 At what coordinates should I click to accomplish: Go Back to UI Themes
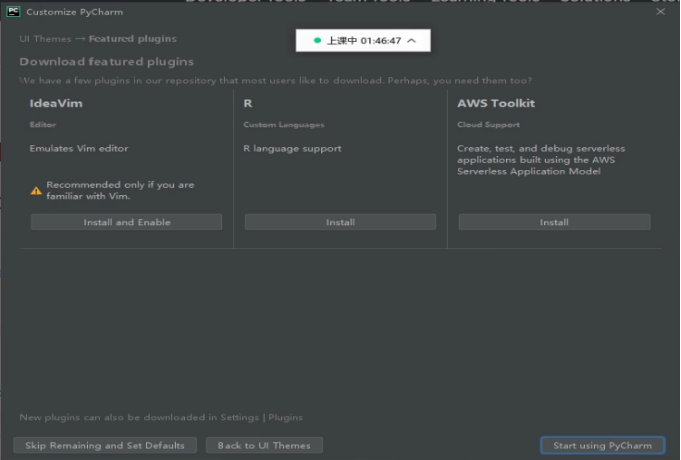coord(264,445)
